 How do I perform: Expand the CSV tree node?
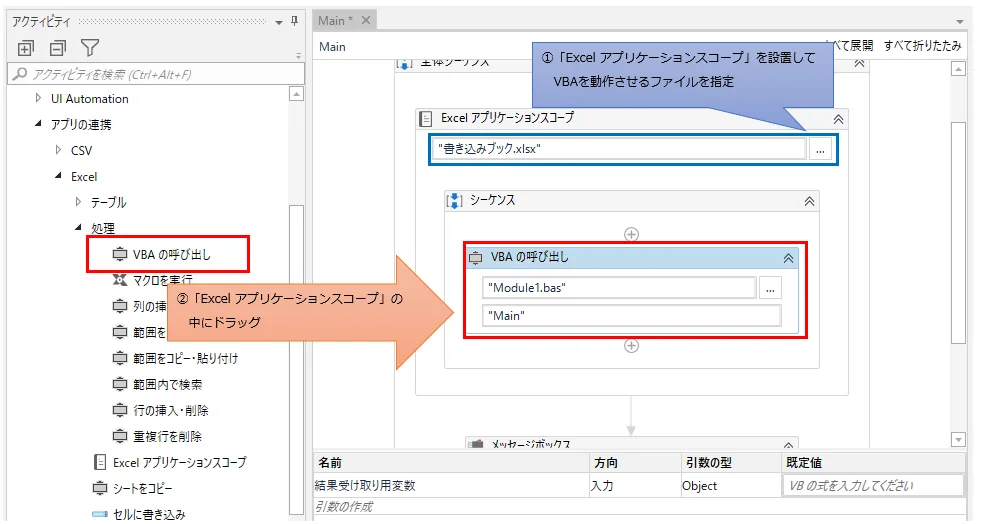click(x=58, y=150)
